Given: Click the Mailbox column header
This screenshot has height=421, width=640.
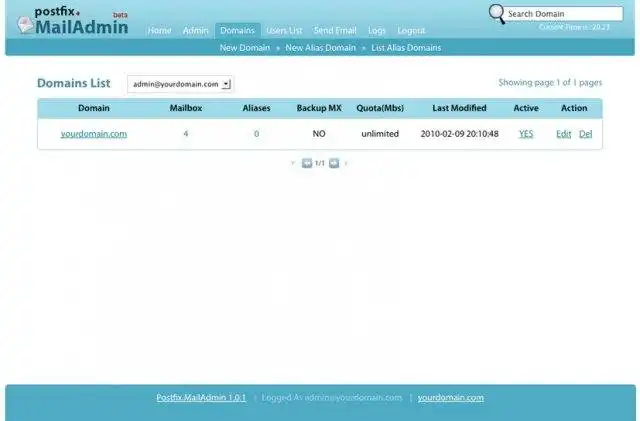Looking at the screenshot, I should click(186, 108).
